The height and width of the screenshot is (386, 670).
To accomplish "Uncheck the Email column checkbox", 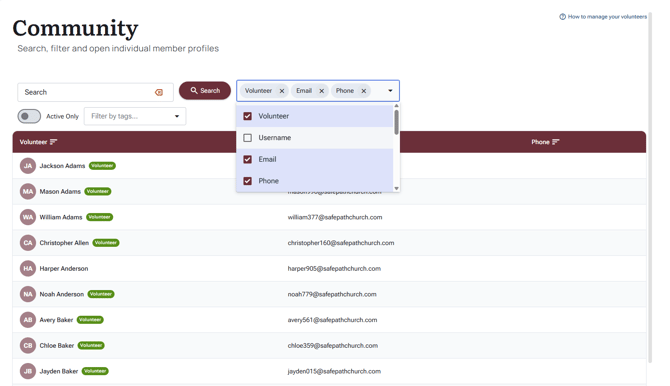I will [247, 159].
